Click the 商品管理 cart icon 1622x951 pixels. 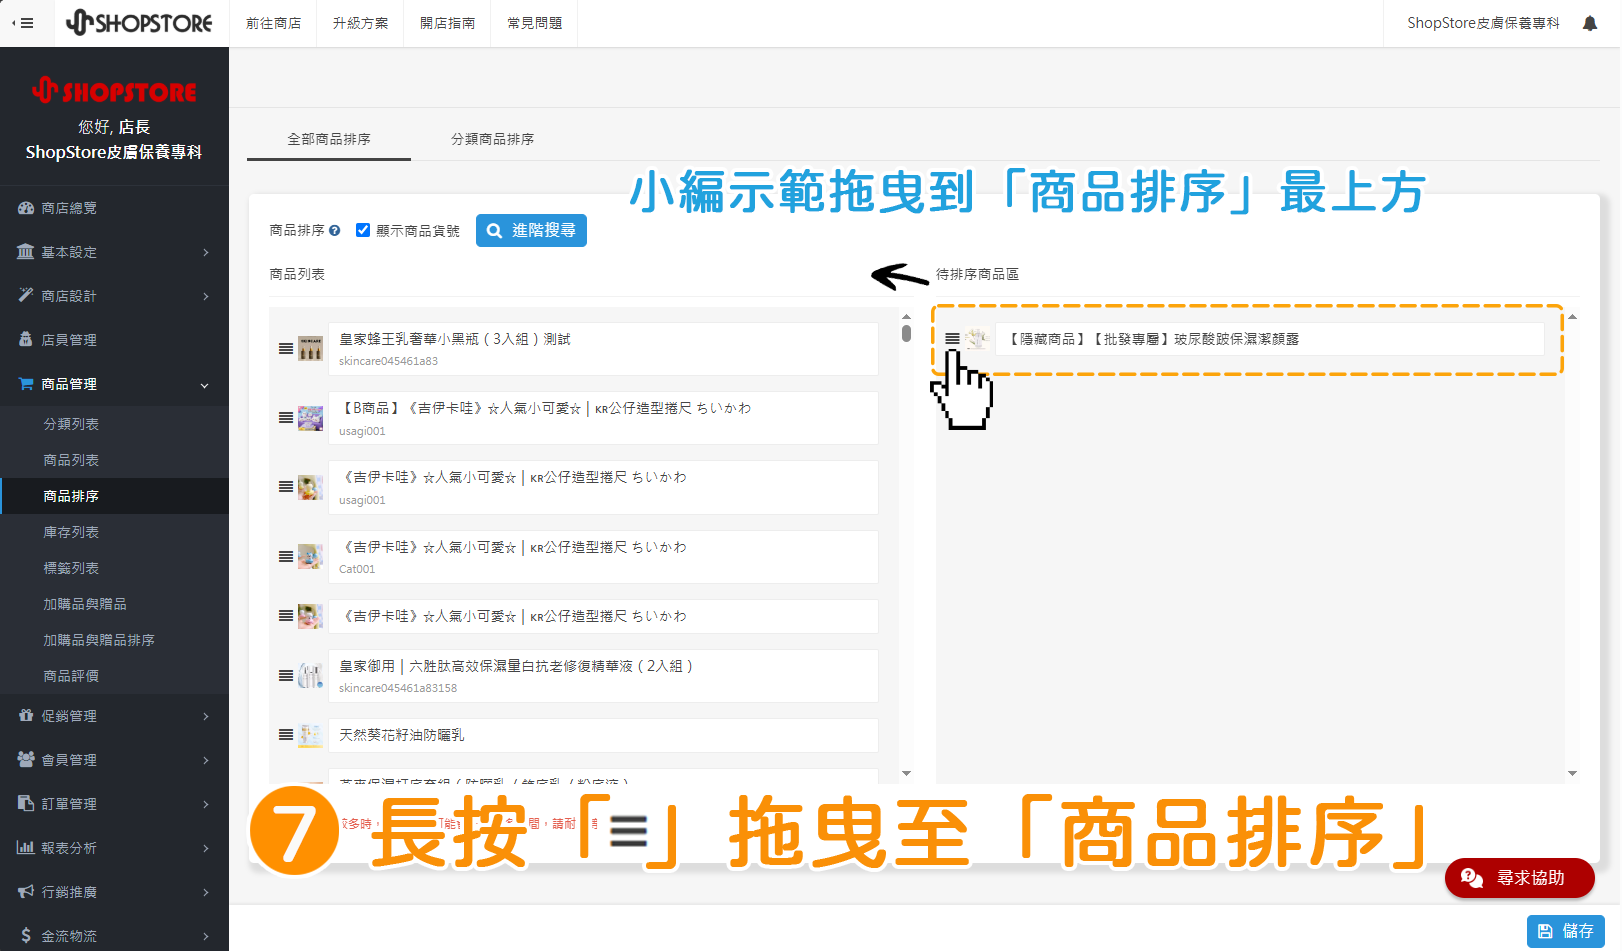pos(26,384)
